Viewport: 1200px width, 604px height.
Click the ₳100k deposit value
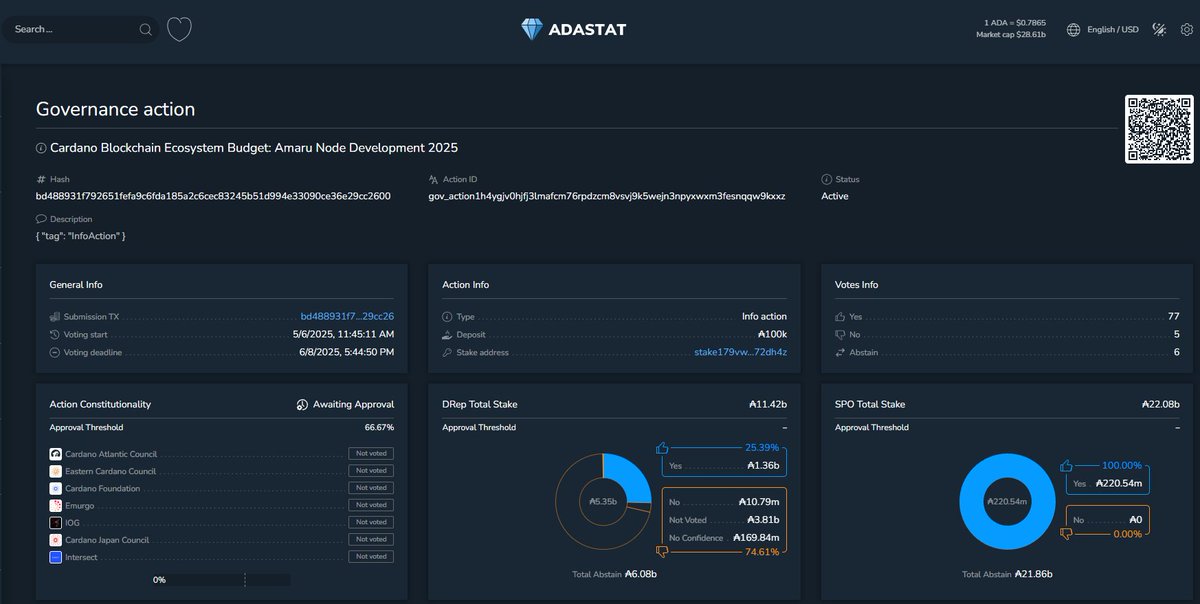(772, 334)
